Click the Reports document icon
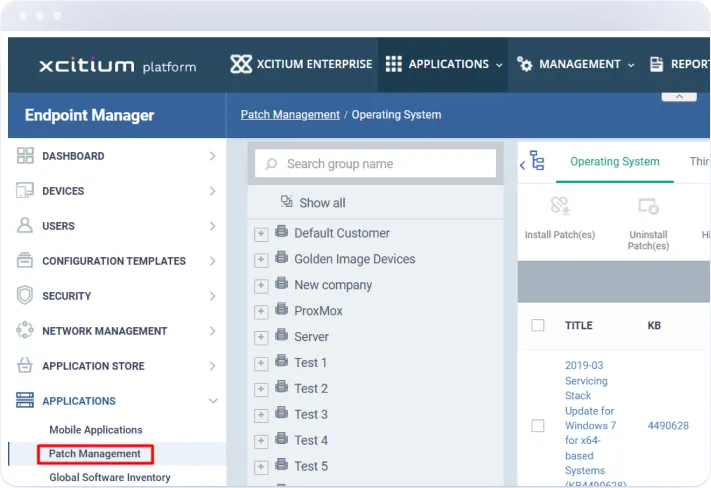711x488 pixels. [656, 64]
